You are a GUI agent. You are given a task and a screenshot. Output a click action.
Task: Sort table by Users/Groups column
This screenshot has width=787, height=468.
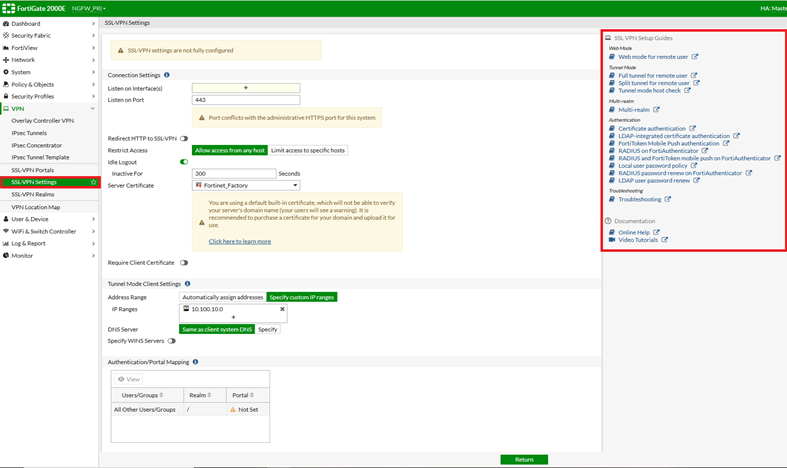tap(143, 395)
